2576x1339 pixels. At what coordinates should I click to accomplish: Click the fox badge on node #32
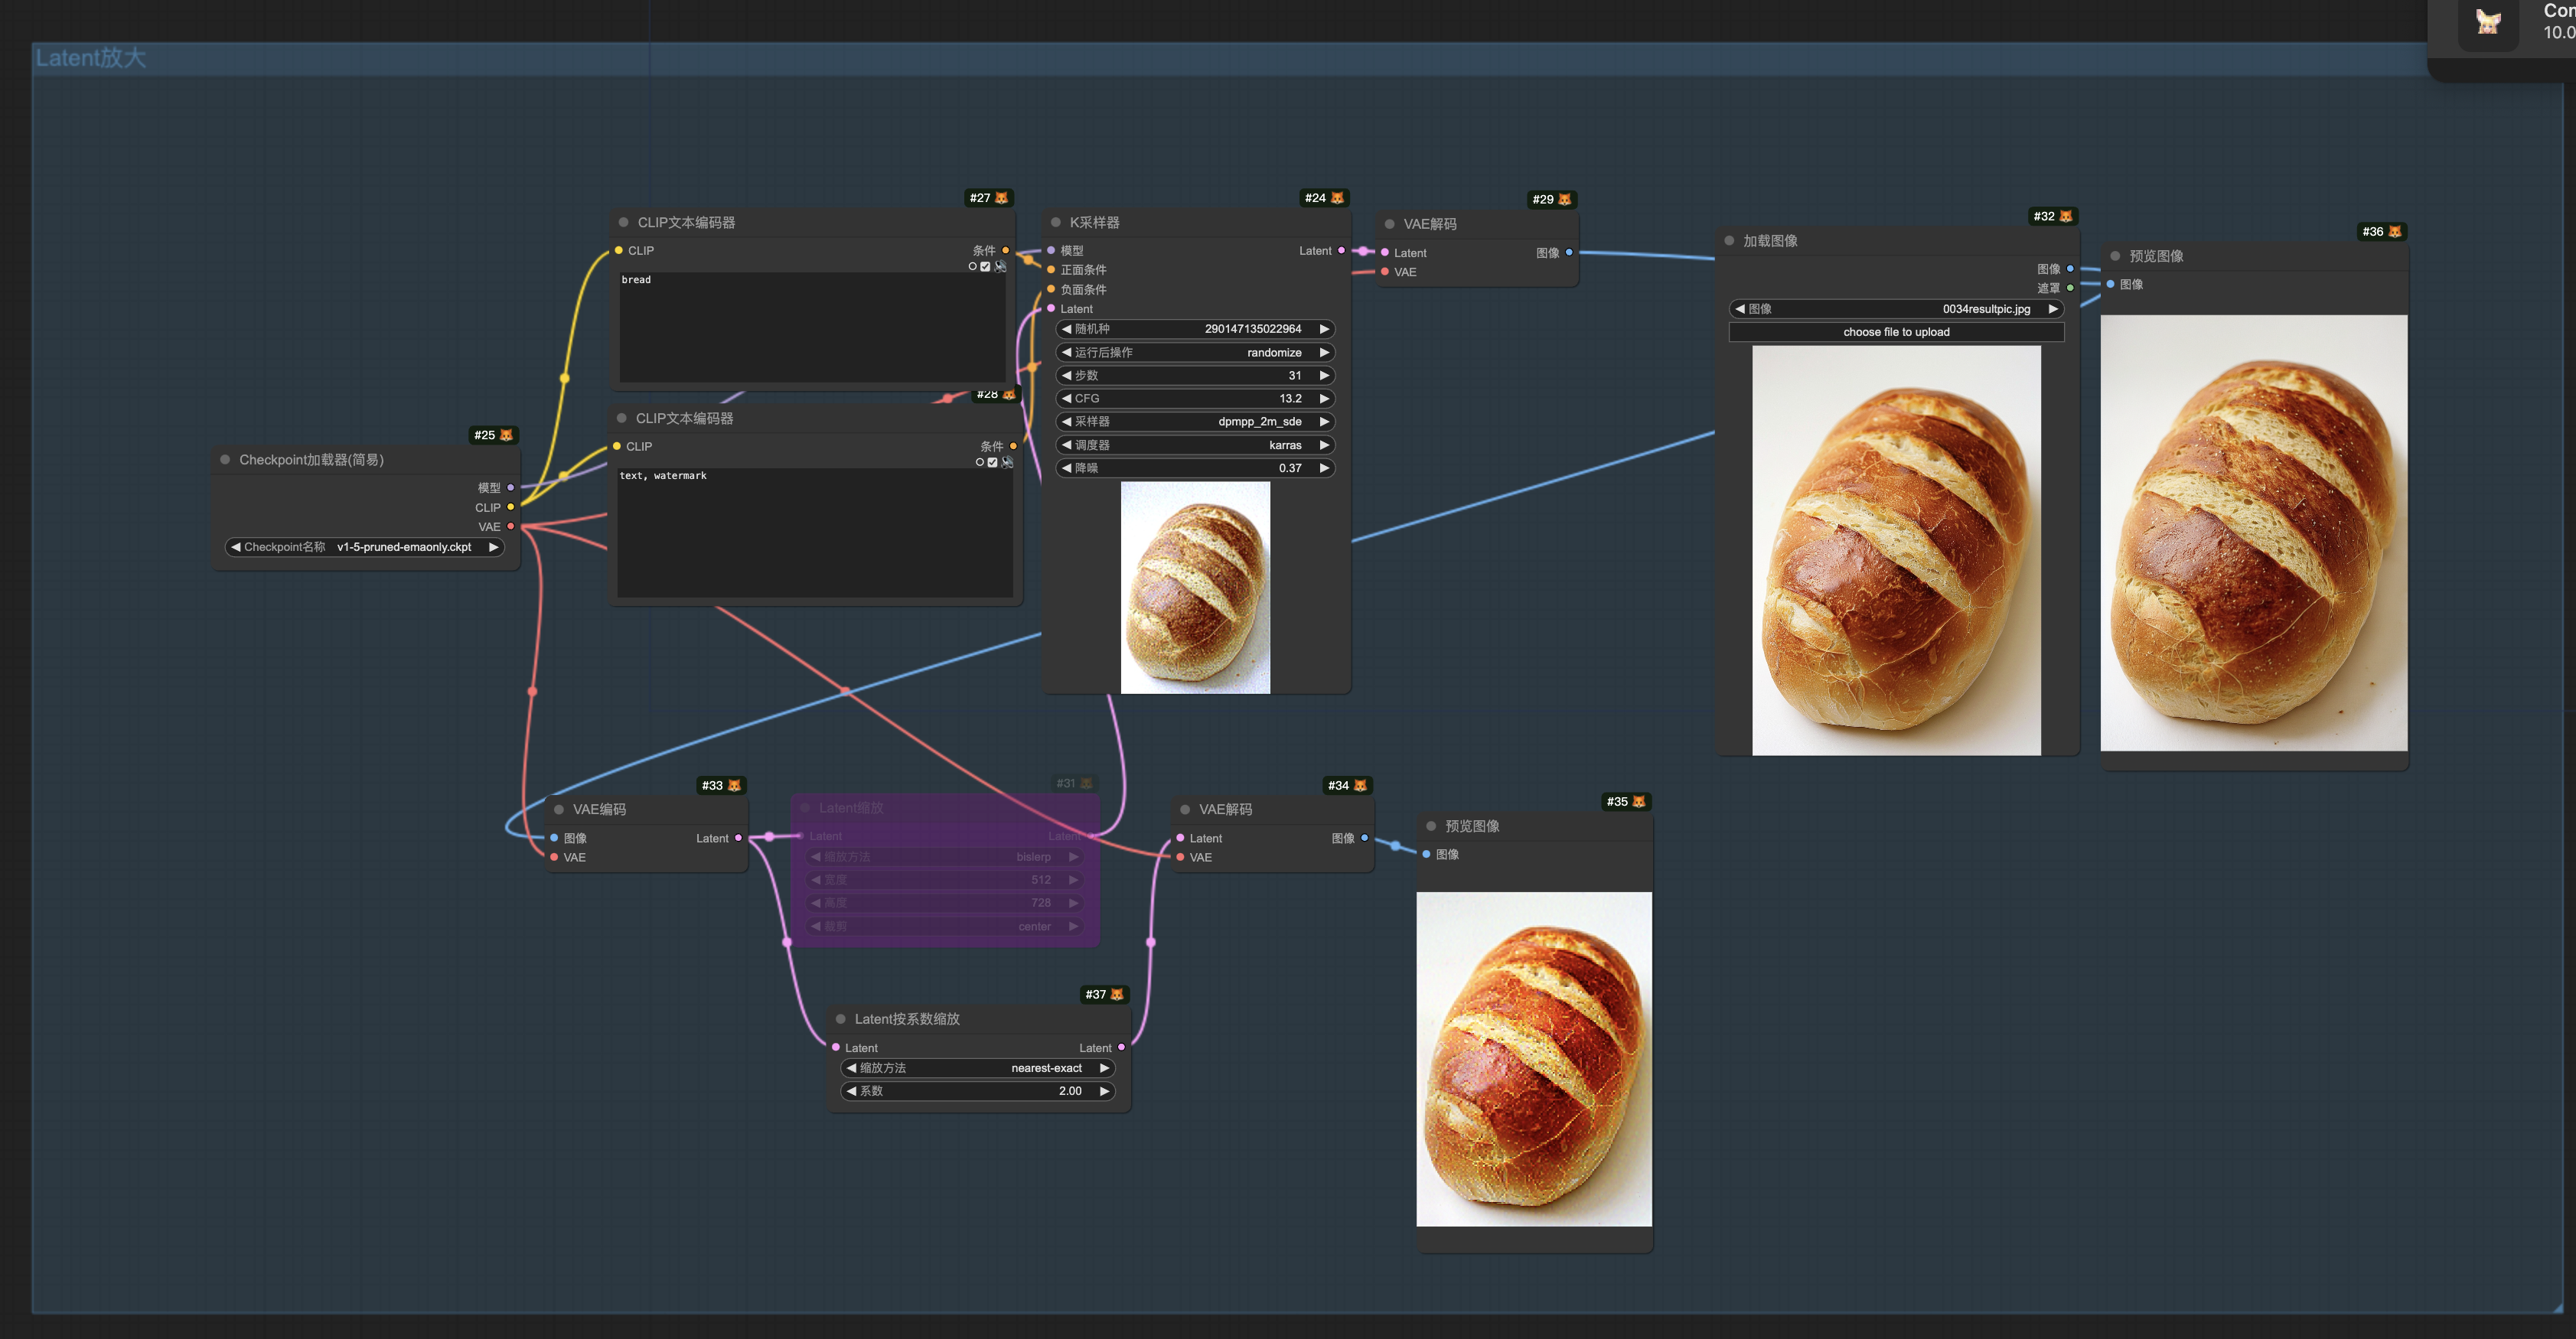tap(2065, 216)
